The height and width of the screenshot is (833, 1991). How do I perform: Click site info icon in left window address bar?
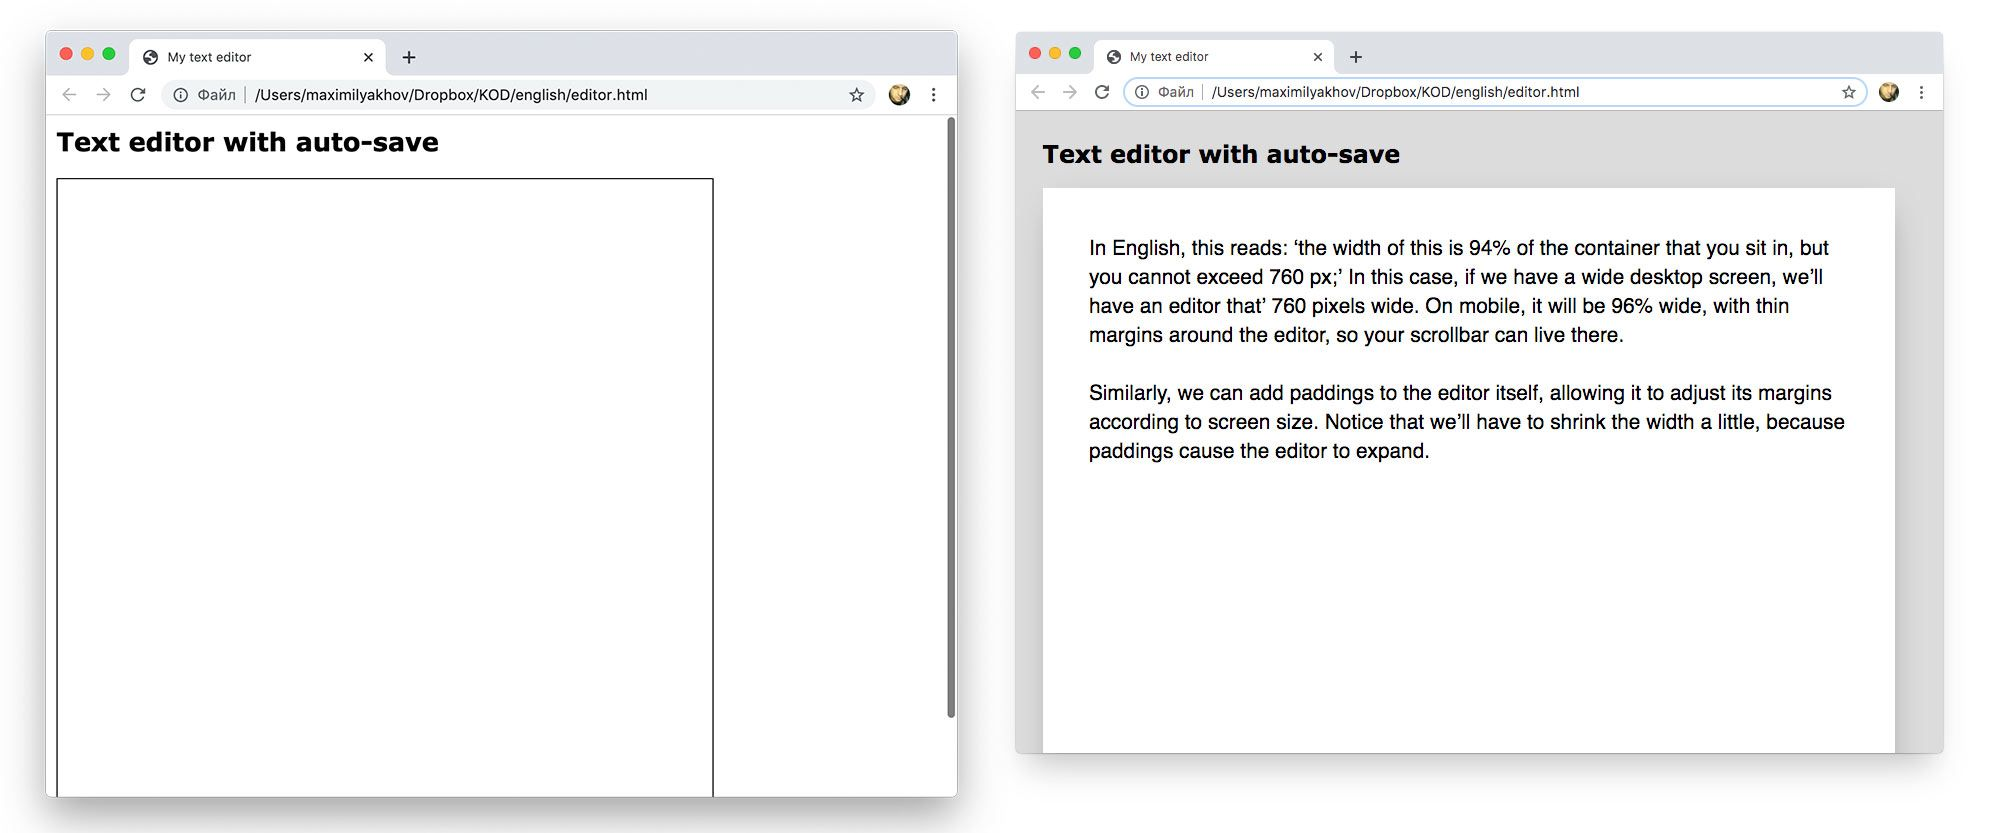coord(180,95)
